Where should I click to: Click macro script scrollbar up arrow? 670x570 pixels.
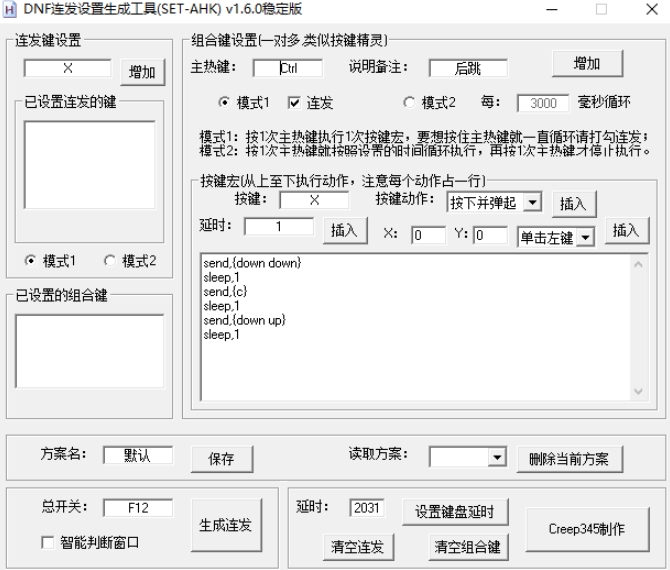638,264
